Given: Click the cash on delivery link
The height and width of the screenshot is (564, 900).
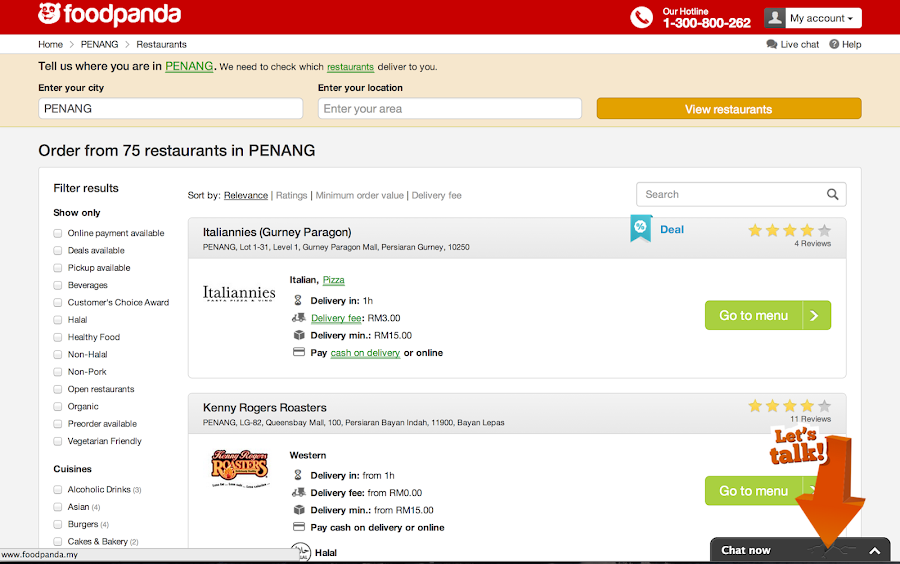Looking at the screenshot, I should [365, 353].
